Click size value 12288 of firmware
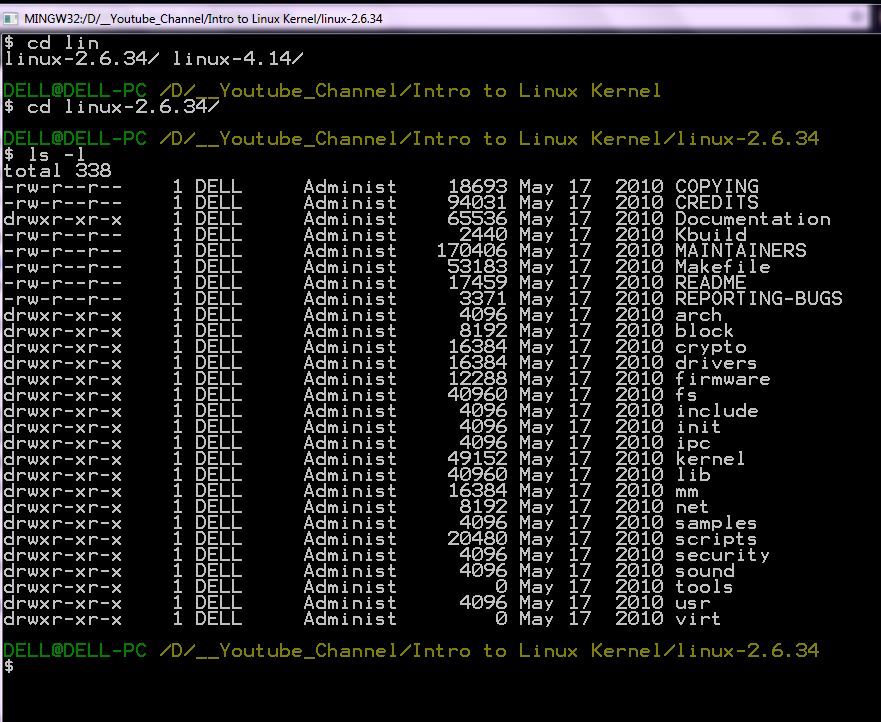 [x=478, y=379]
